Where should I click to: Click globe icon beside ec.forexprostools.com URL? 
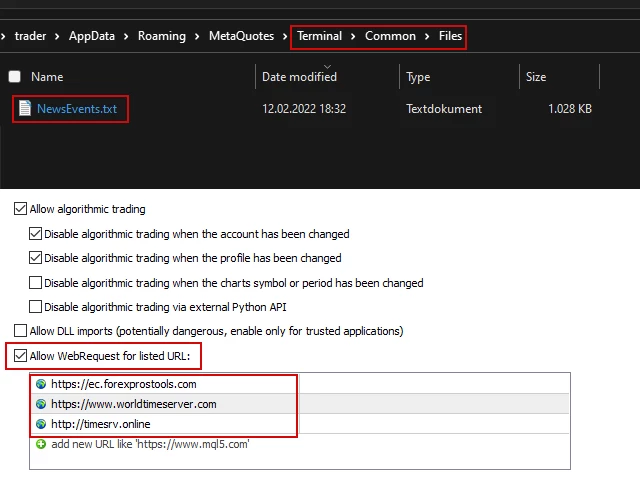click(41, 384)
